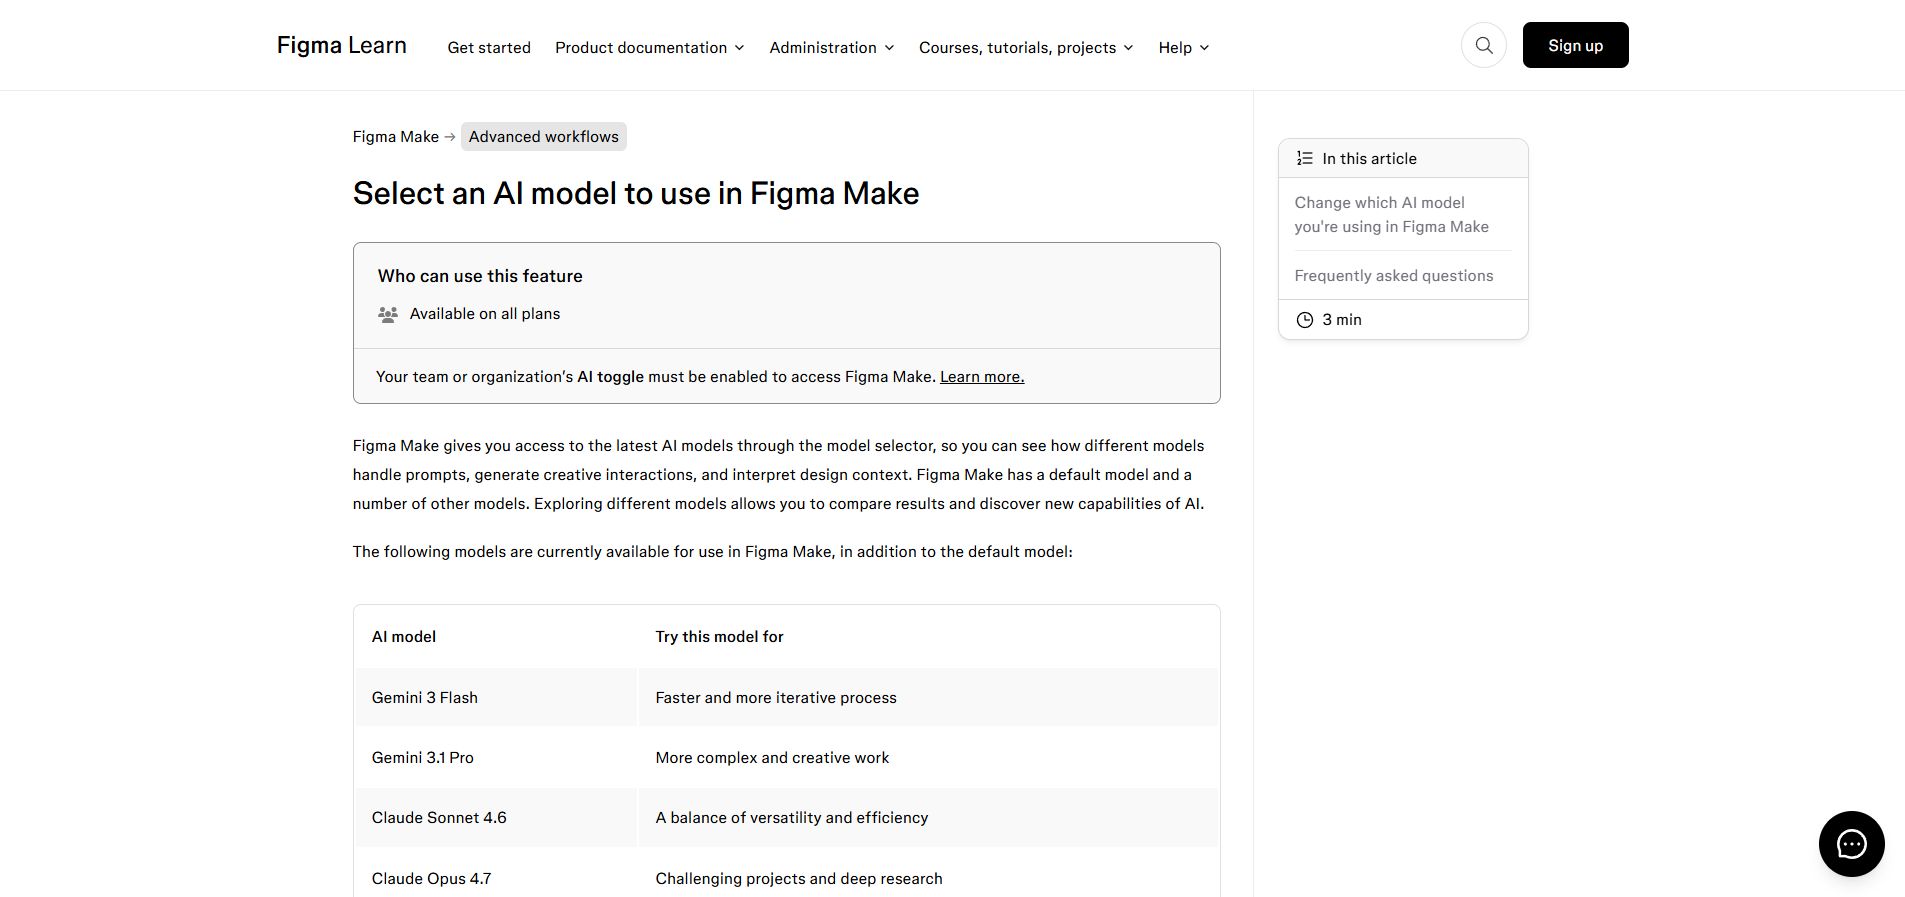Click the In this article header
1905x897 pixels.
click(x=1403, y=158)
